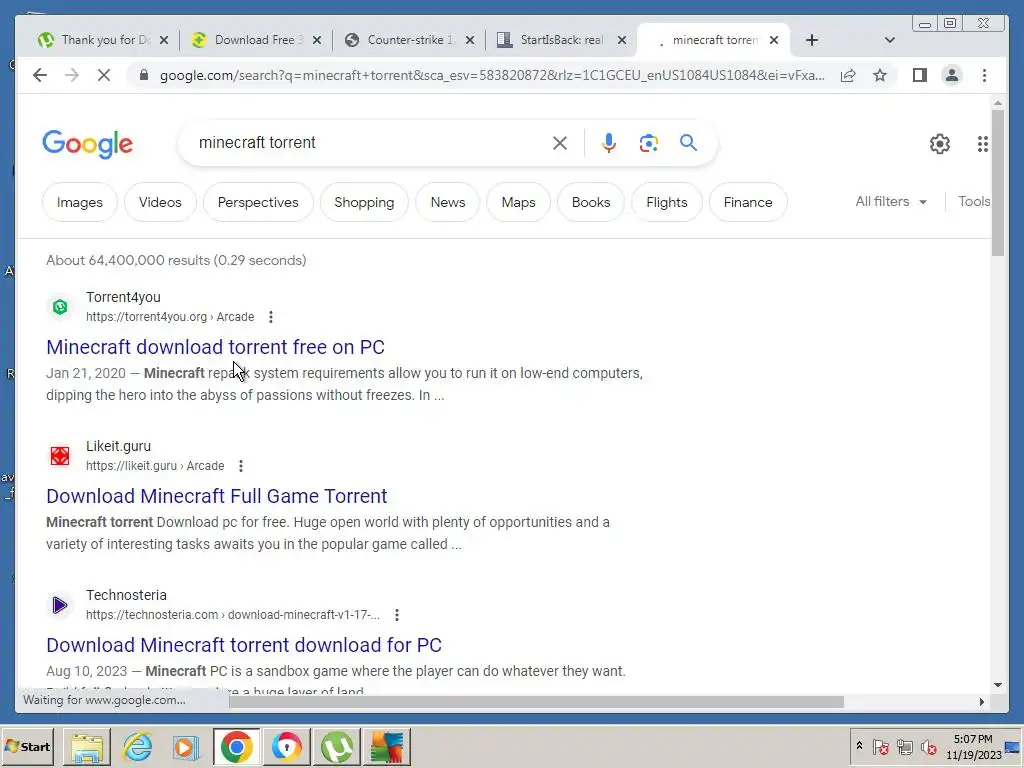Switch to Thank you for Downloading tab
The height and width of the screenshot is (768, 1024).
tap(96, 40)
